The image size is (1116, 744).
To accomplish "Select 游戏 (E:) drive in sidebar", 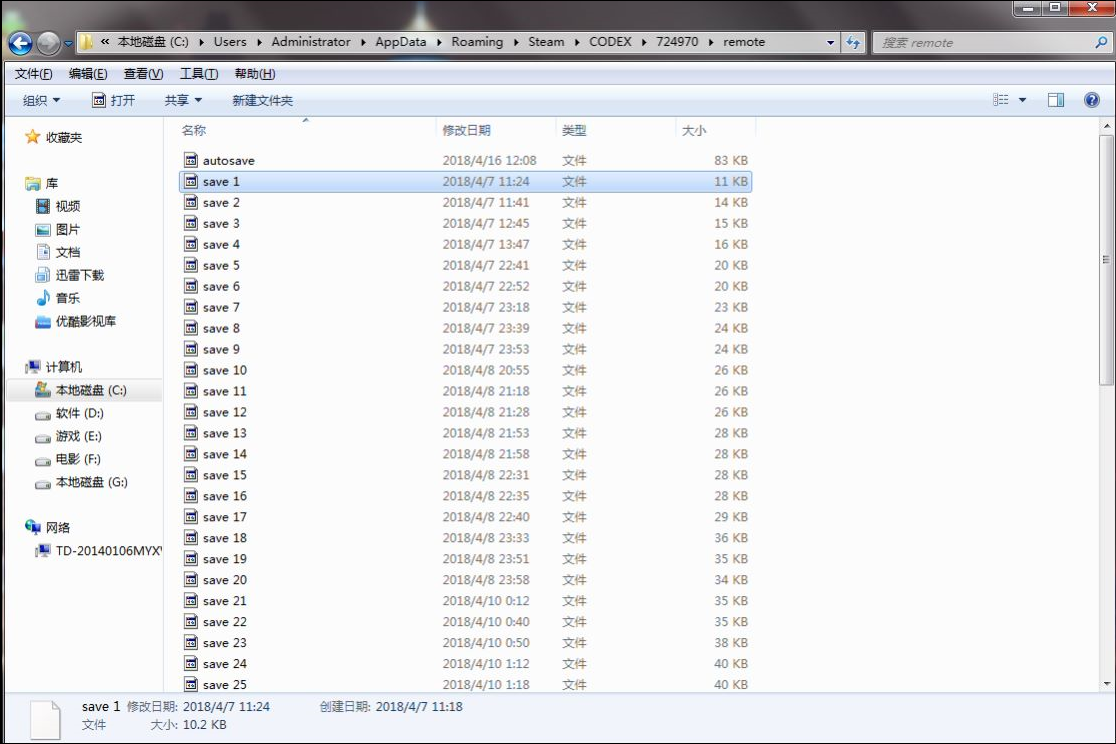I will (78, 436).
